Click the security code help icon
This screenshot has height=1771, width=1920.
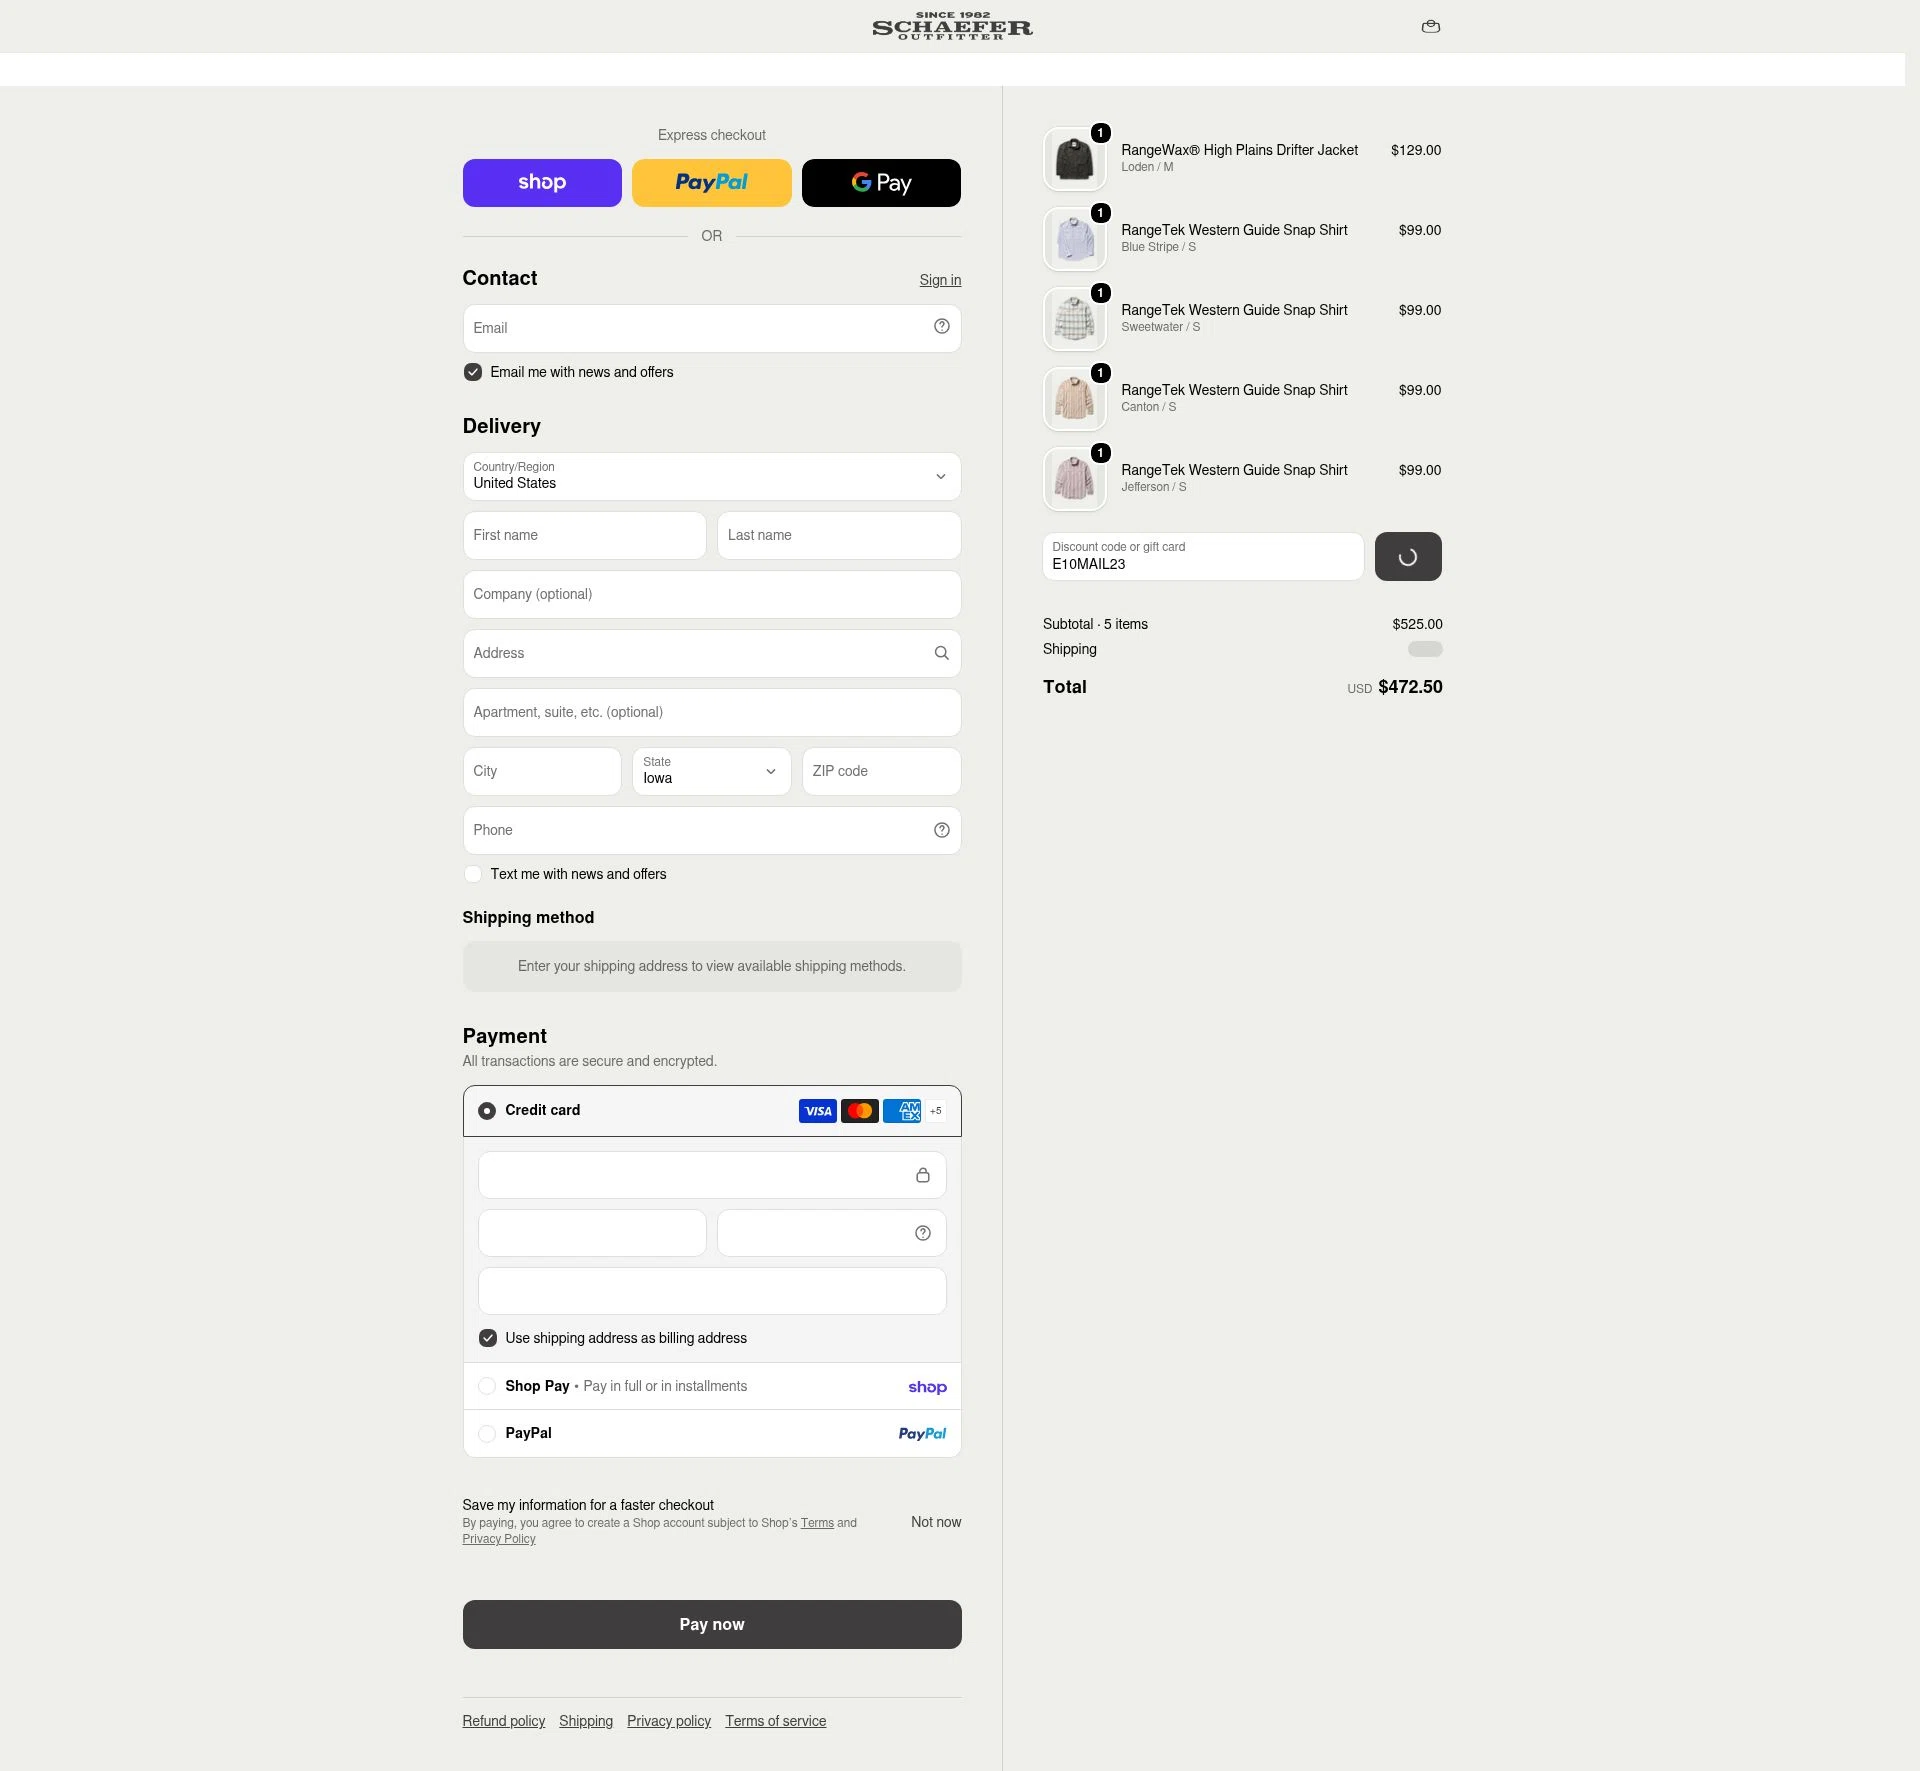(922, 1233)
